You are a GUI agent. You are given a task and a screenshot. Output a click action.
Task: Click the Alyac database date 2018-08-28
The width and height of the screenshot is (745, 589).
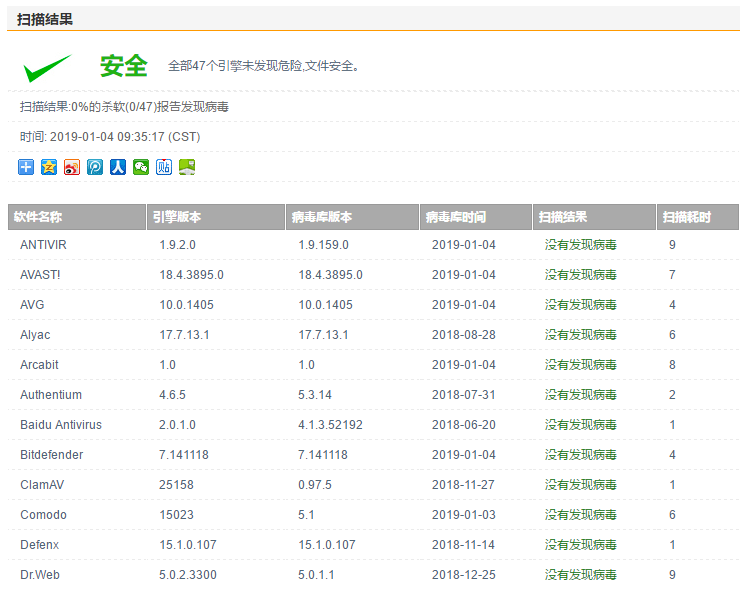[463, 335]
